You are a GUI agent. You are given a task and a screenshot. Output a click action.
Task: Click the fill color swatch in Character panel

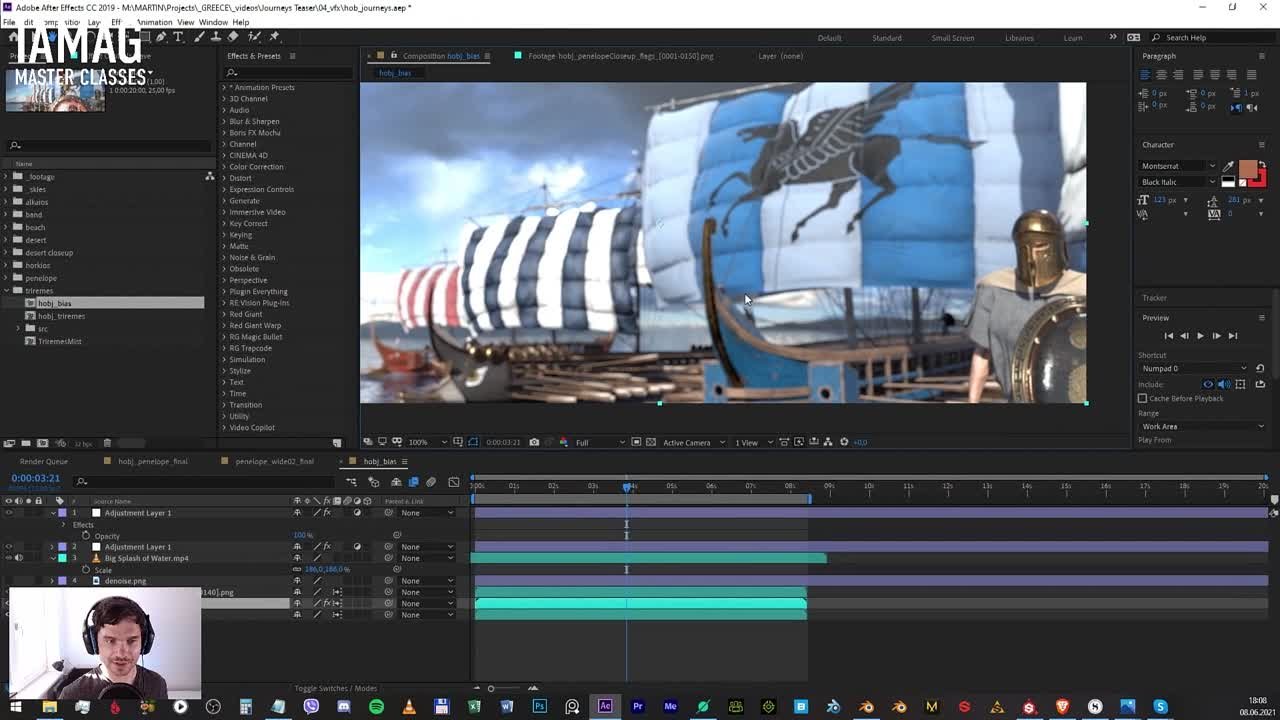pyautogui.click(x=1247, y=169)
